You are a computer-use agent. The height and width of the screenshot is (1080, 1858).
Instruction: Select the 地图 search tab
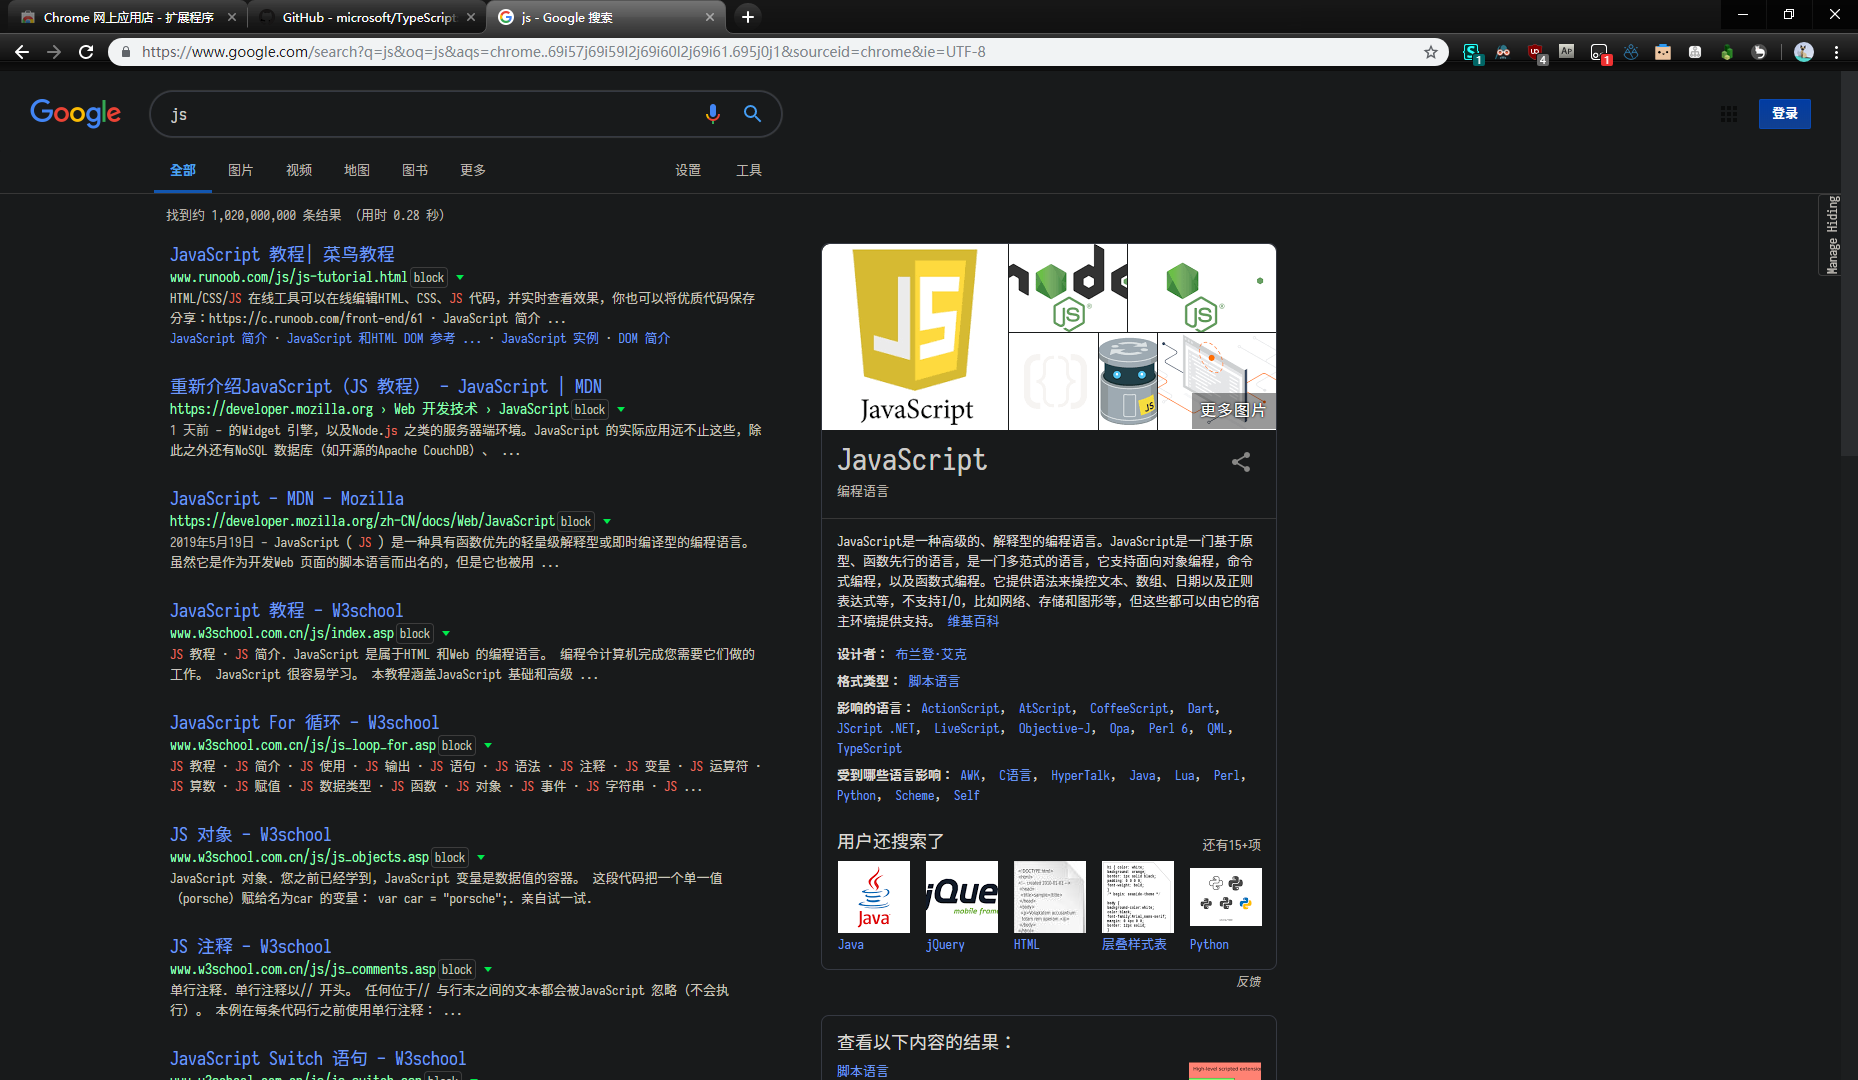(357, 170)
